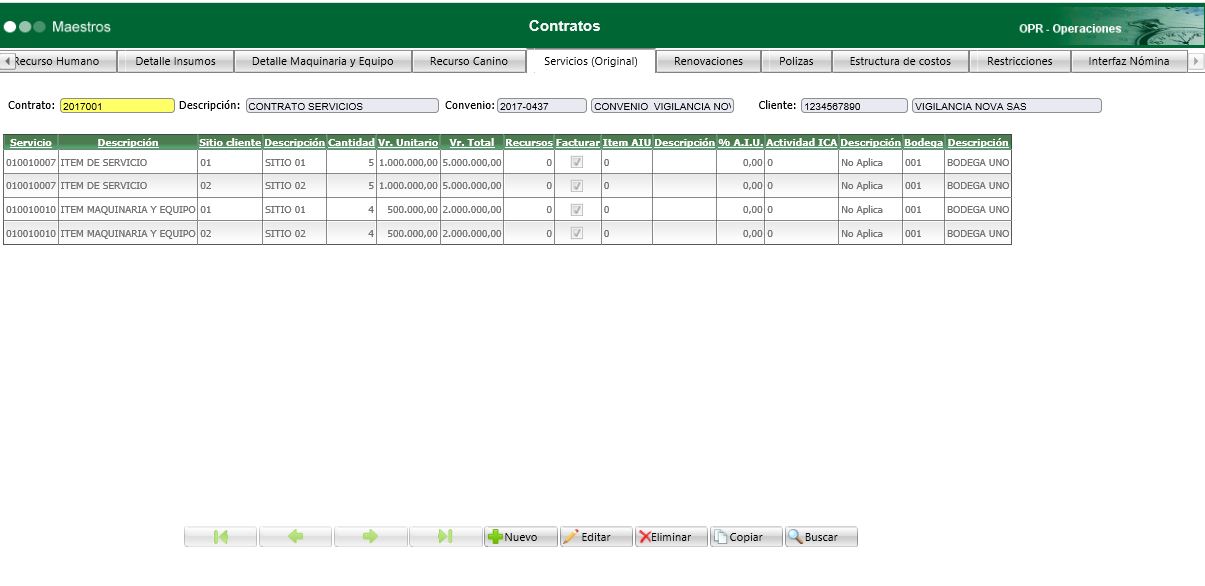Click the Copiar button
This screenshot has height=586, width=1205.
pyautogui.click(x=746, y=537)
